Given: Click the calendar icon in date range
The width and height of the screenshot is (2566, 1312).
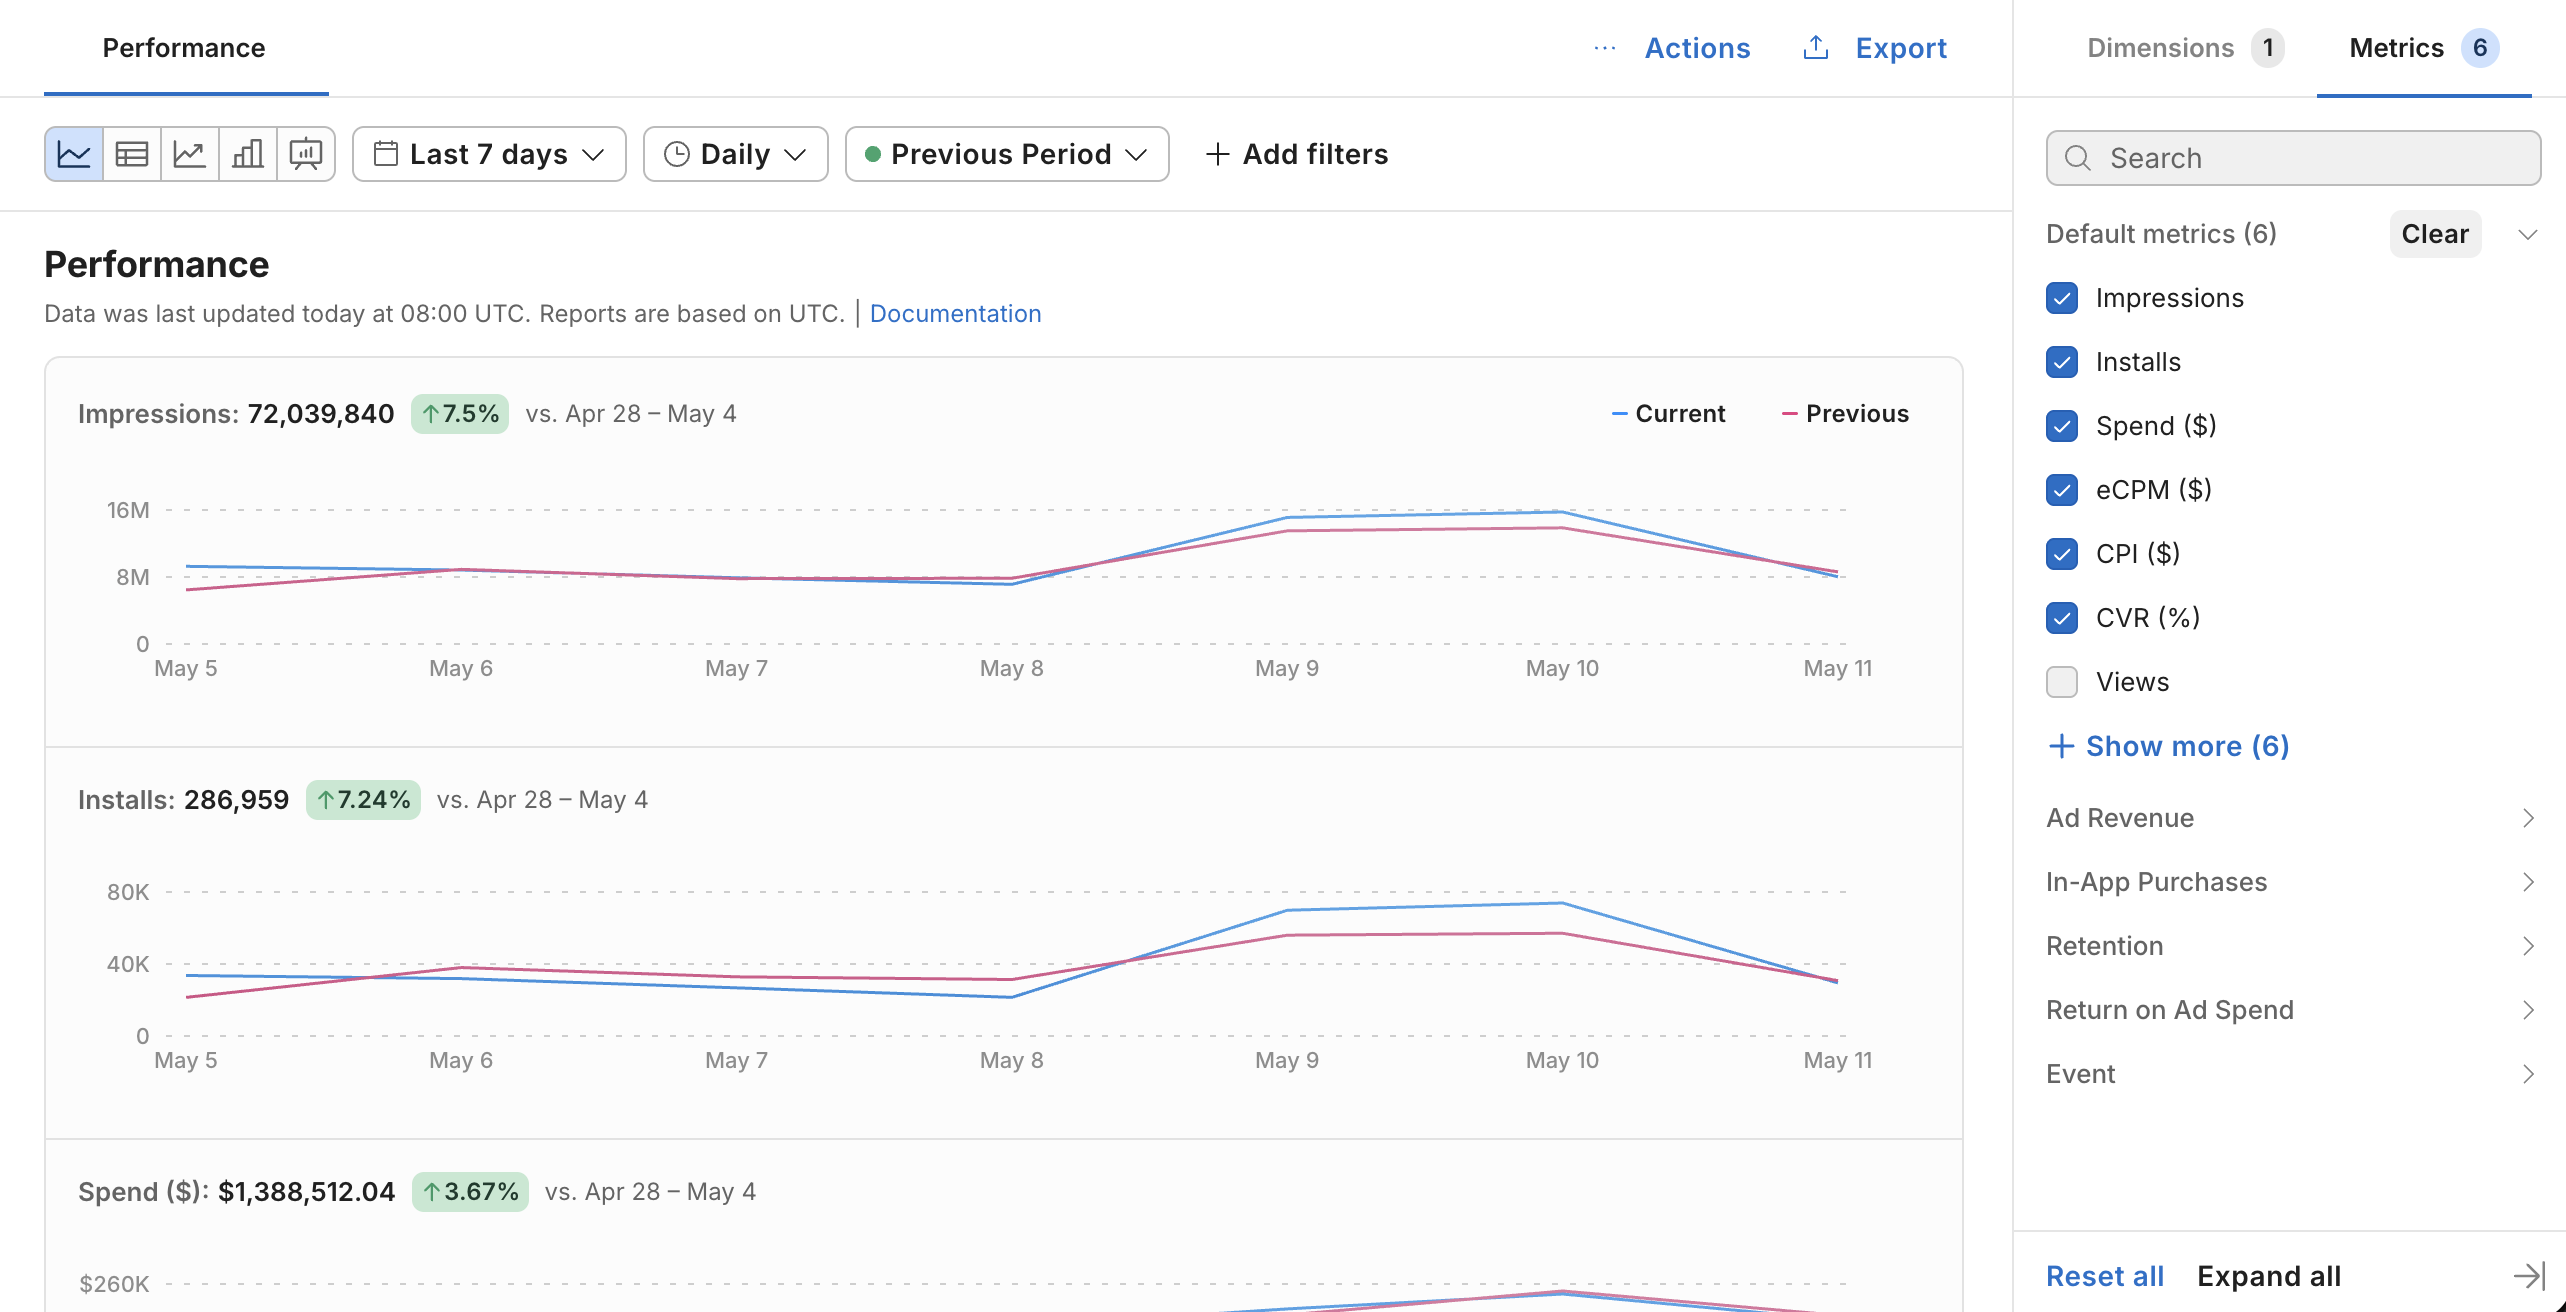Looking at the screenshot, I should 386,153.
